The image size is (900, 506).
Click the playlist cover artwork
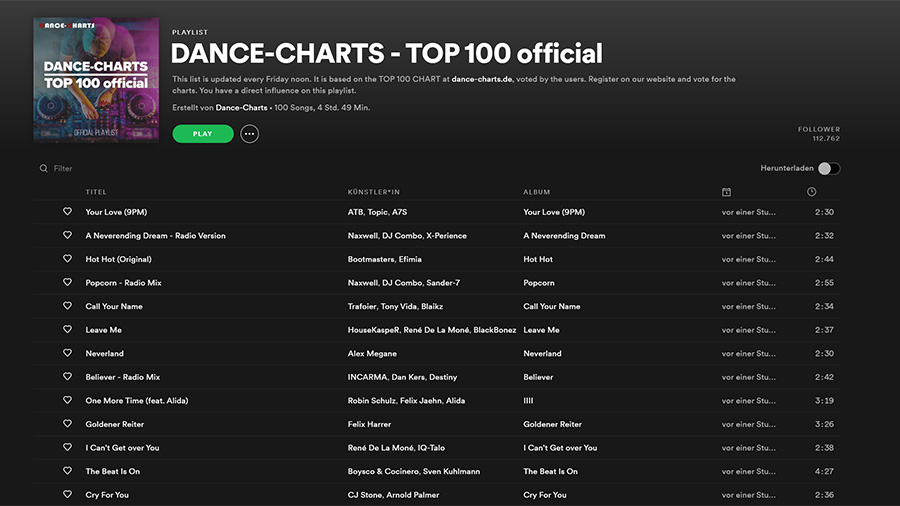tap(96, 80)
